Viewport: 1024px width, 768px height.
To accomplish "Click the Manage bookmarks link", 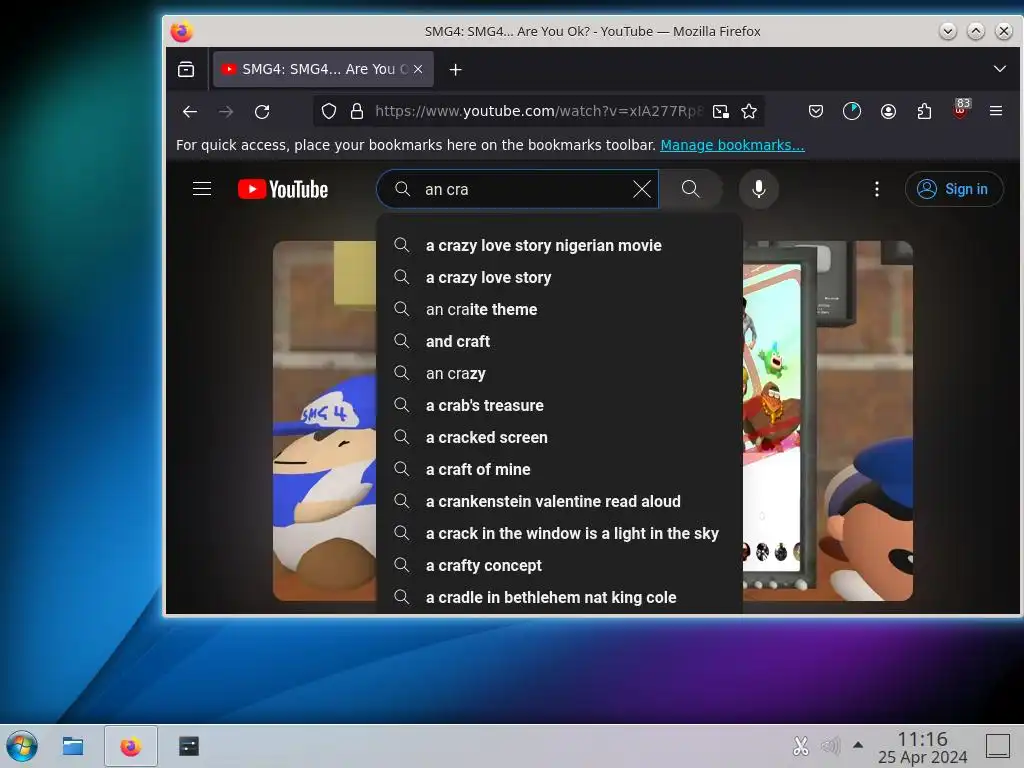I will (732, 145).
